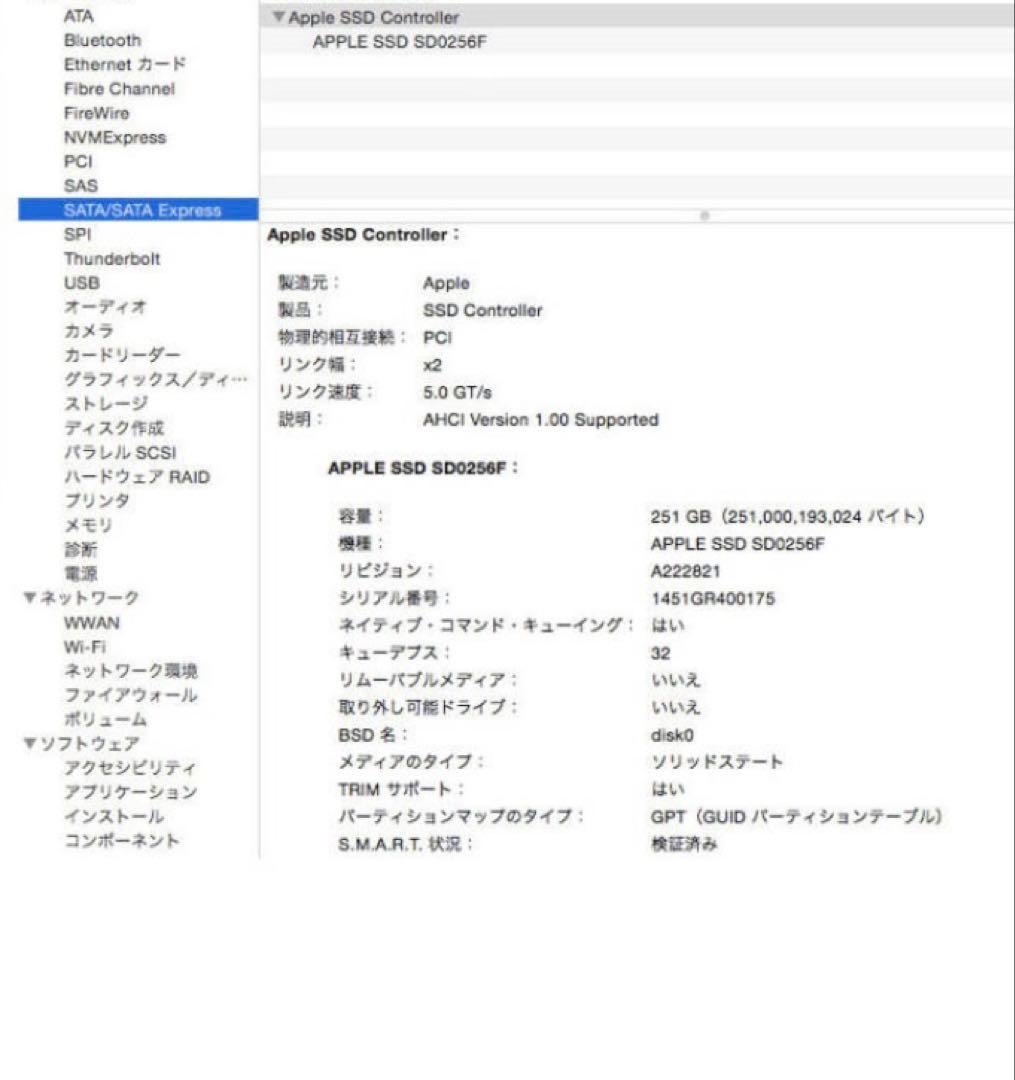Select Ethernet カード in the sidebar
Image resolution: width=1015 pixels, height=1080 pixels.
pyautogui.click(x=125, y=65)
